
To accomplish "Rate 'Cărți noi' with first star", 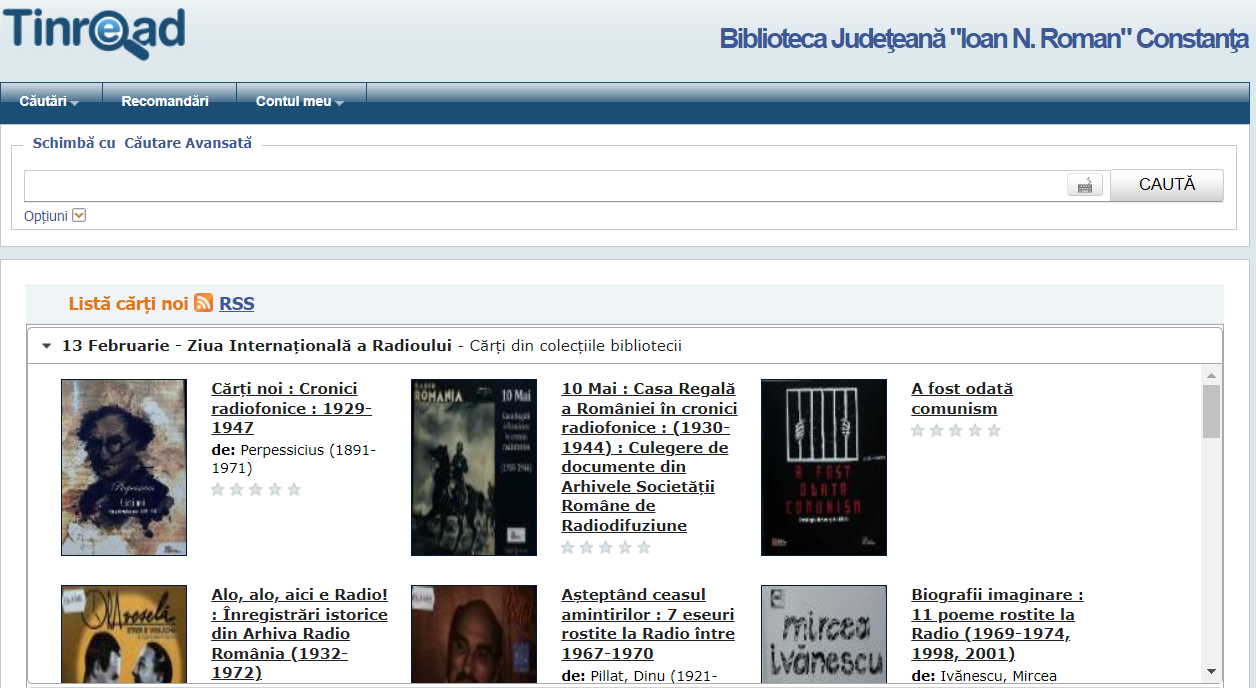I will [217, 490].
